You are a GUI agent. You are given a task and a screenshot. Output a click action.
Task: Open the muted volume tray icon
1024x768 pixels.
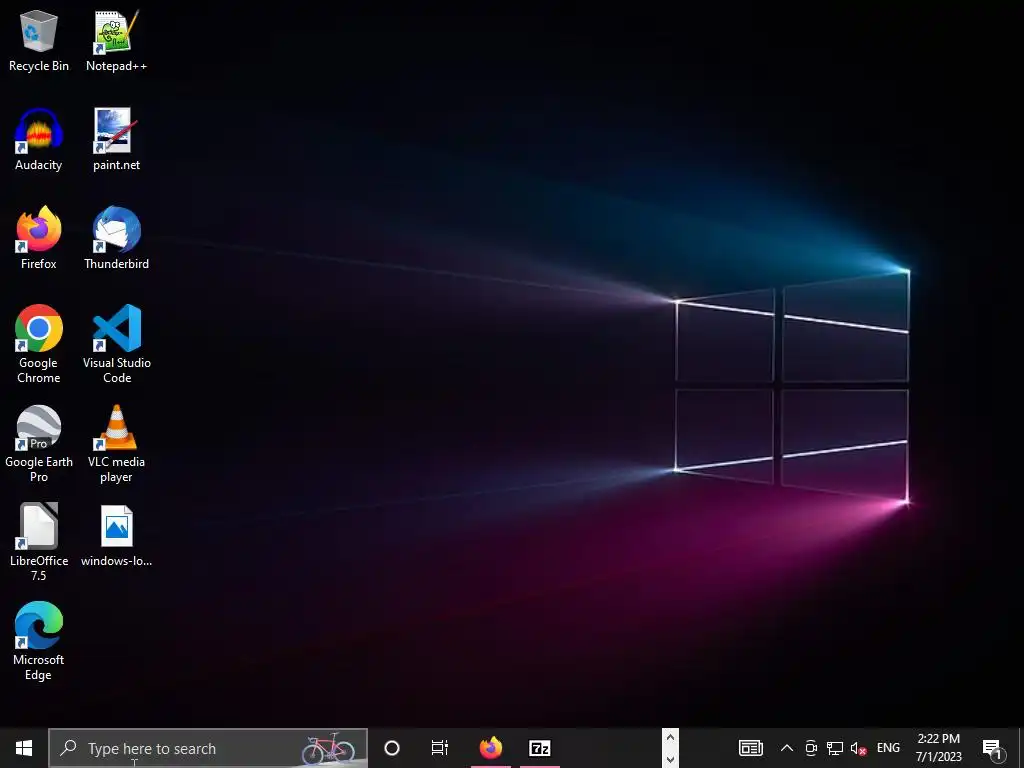[858, 748]
